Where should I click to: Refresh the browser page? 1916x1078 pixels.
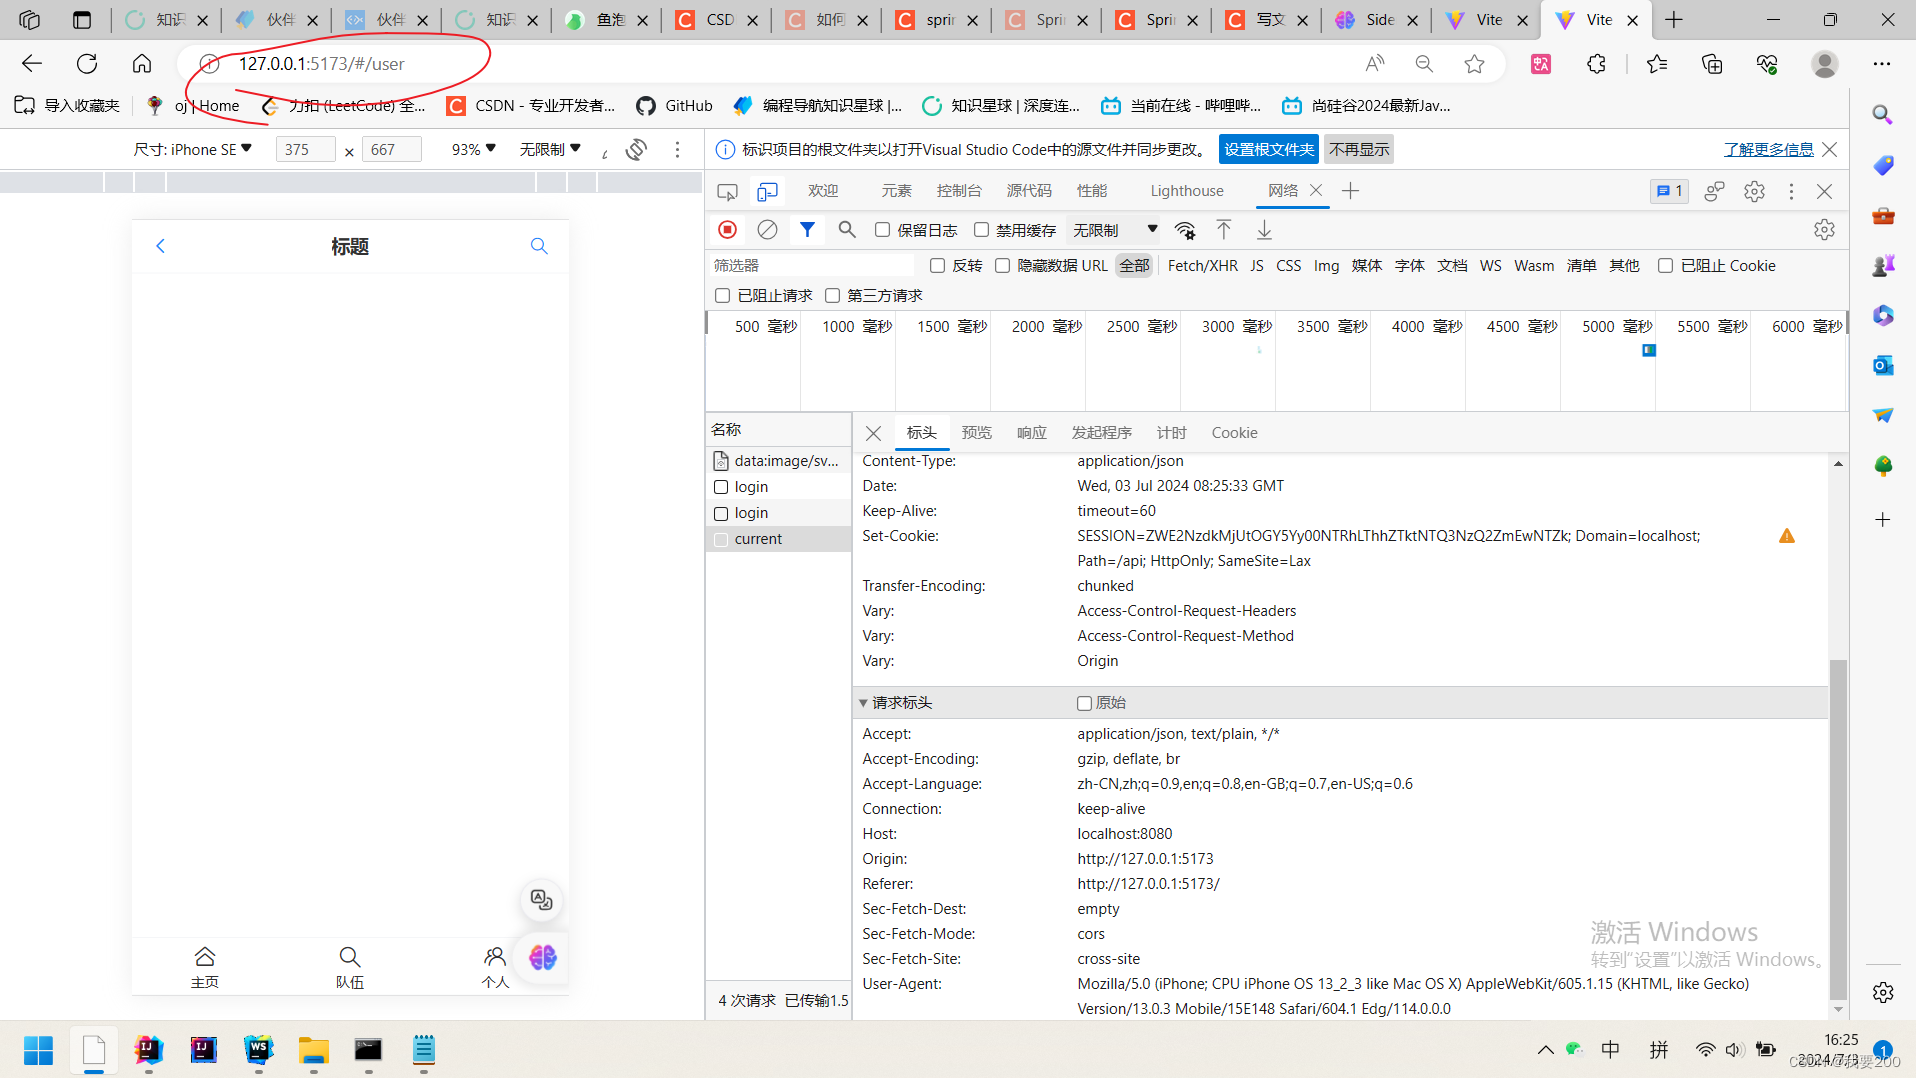tap(87, 64)
